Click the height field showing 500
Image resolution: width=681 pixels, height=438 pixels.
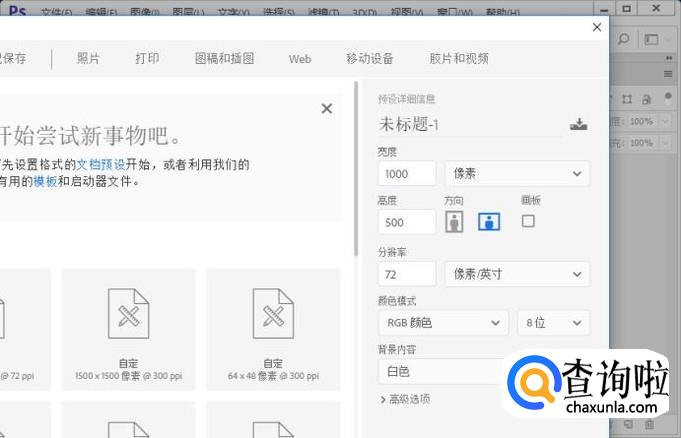tap(407, 222)
